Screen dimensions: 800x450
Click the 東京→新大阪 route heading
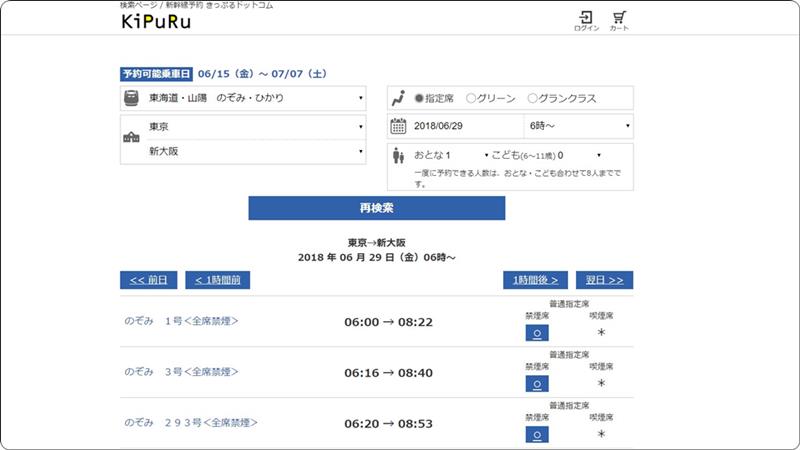coord(377,243)
